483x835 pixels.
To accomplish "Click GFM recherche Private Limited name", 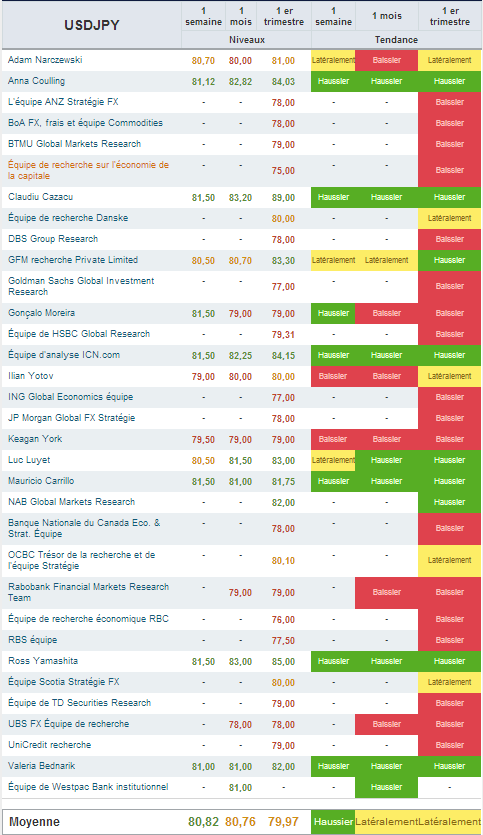I will pos(73,260).
